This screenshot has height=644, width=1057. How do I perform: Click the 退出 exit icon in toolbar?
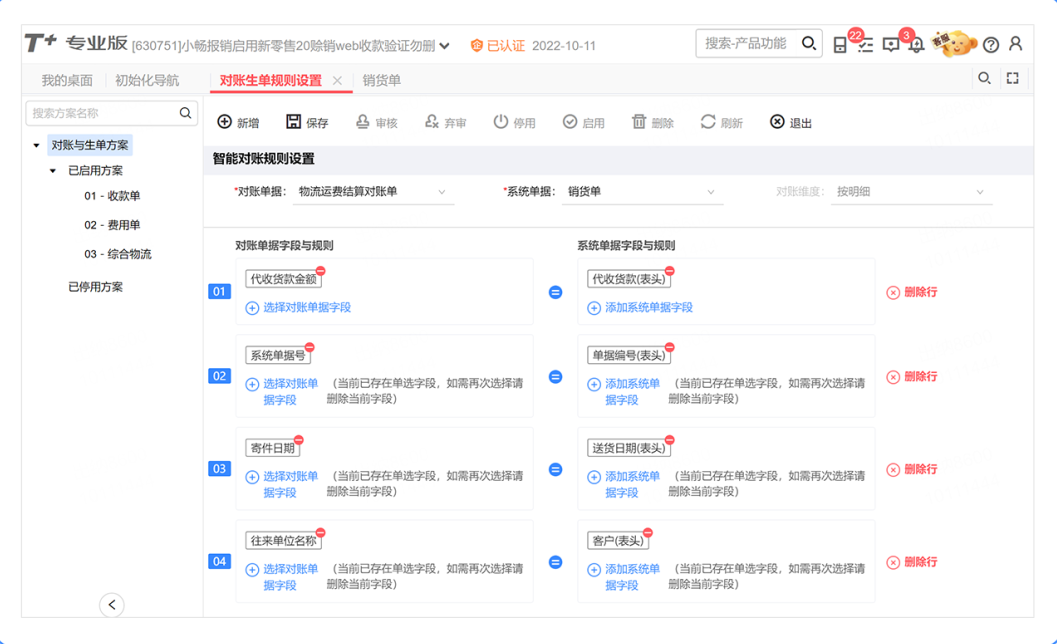(x=777, y=122)
